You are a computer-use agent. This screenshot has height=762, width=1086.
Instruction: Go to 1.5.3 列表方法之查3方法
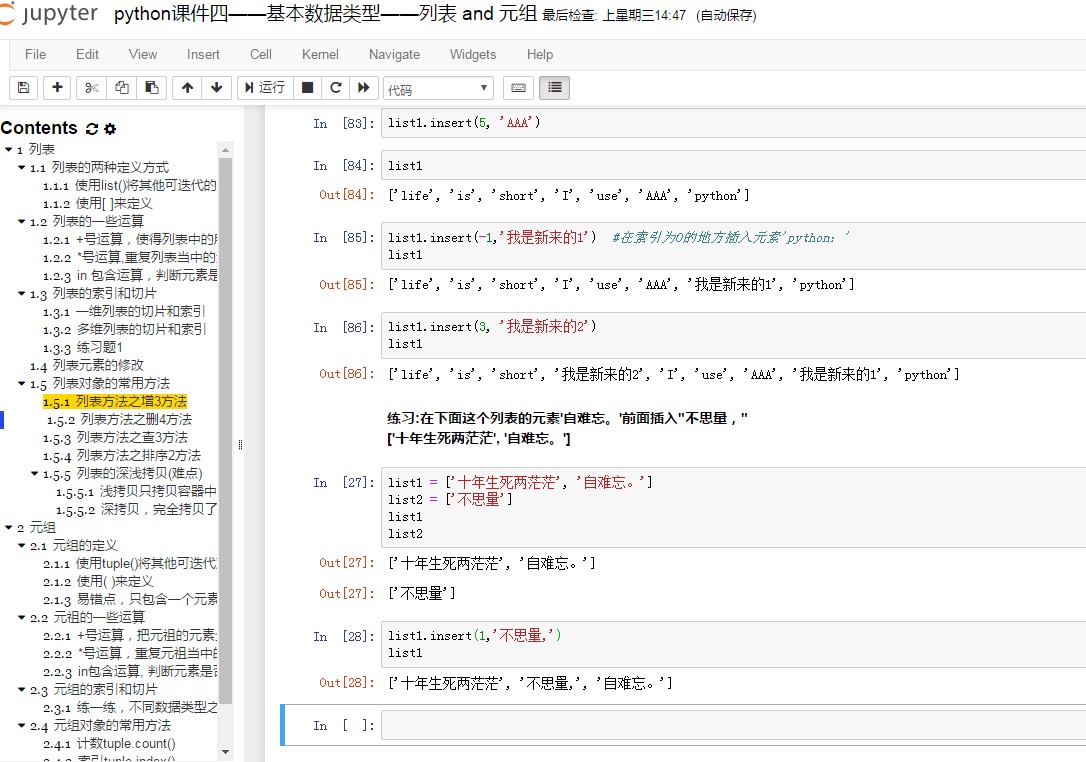click(116, 438)
